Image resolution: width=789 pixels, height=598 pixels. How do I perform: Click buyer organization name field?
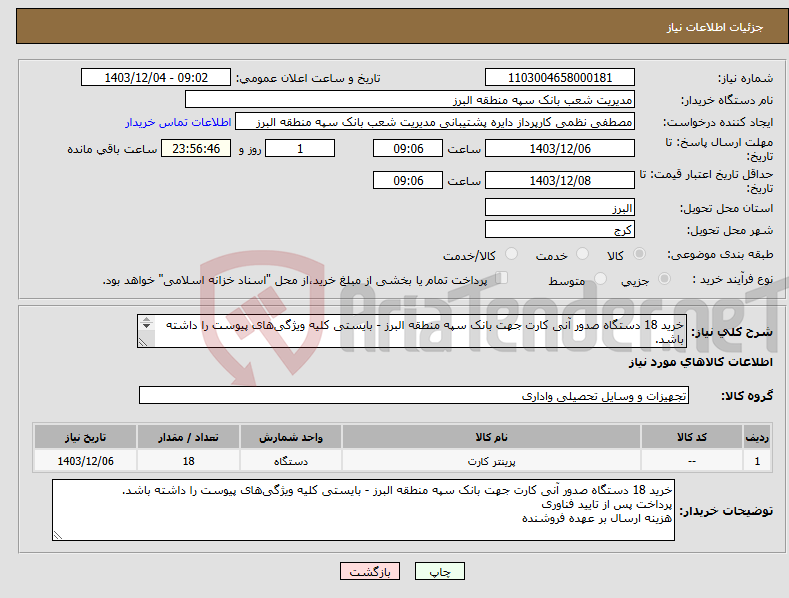(x=410, y=99)
